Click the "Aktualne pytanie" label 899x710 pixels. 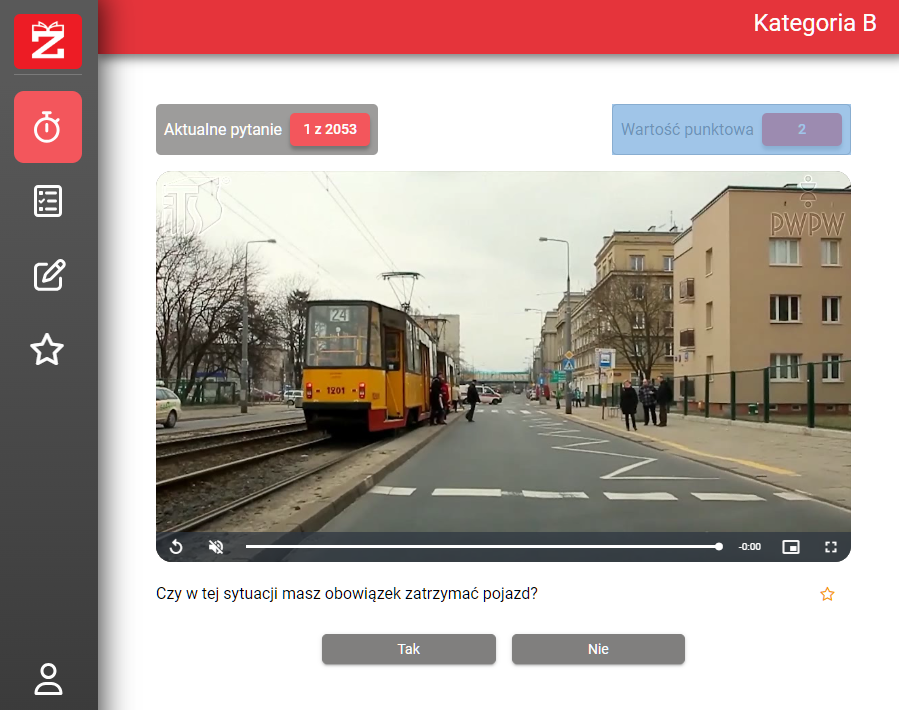[x=223, y=130]
